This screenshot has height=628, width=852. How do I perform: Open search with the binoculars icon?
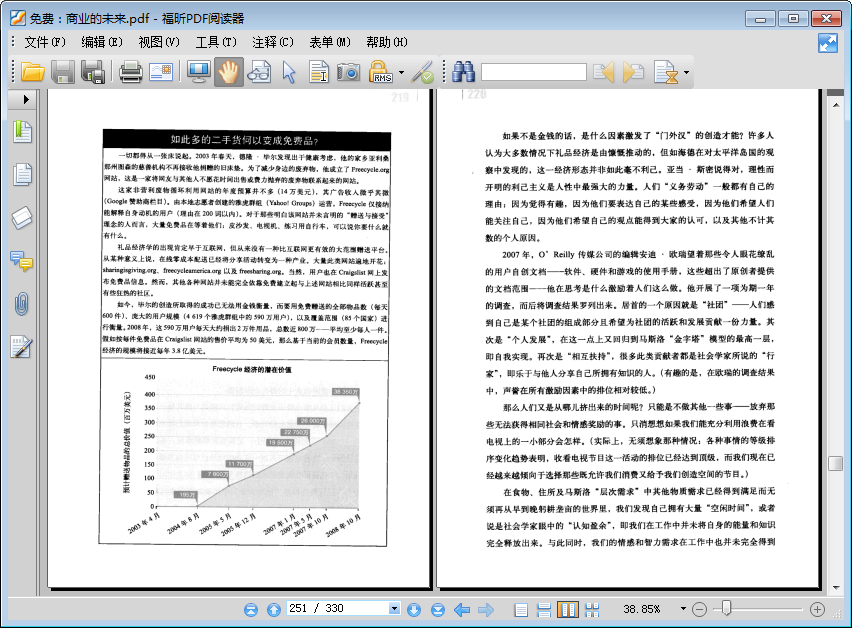pyautogui.click(x=463, y=71)
